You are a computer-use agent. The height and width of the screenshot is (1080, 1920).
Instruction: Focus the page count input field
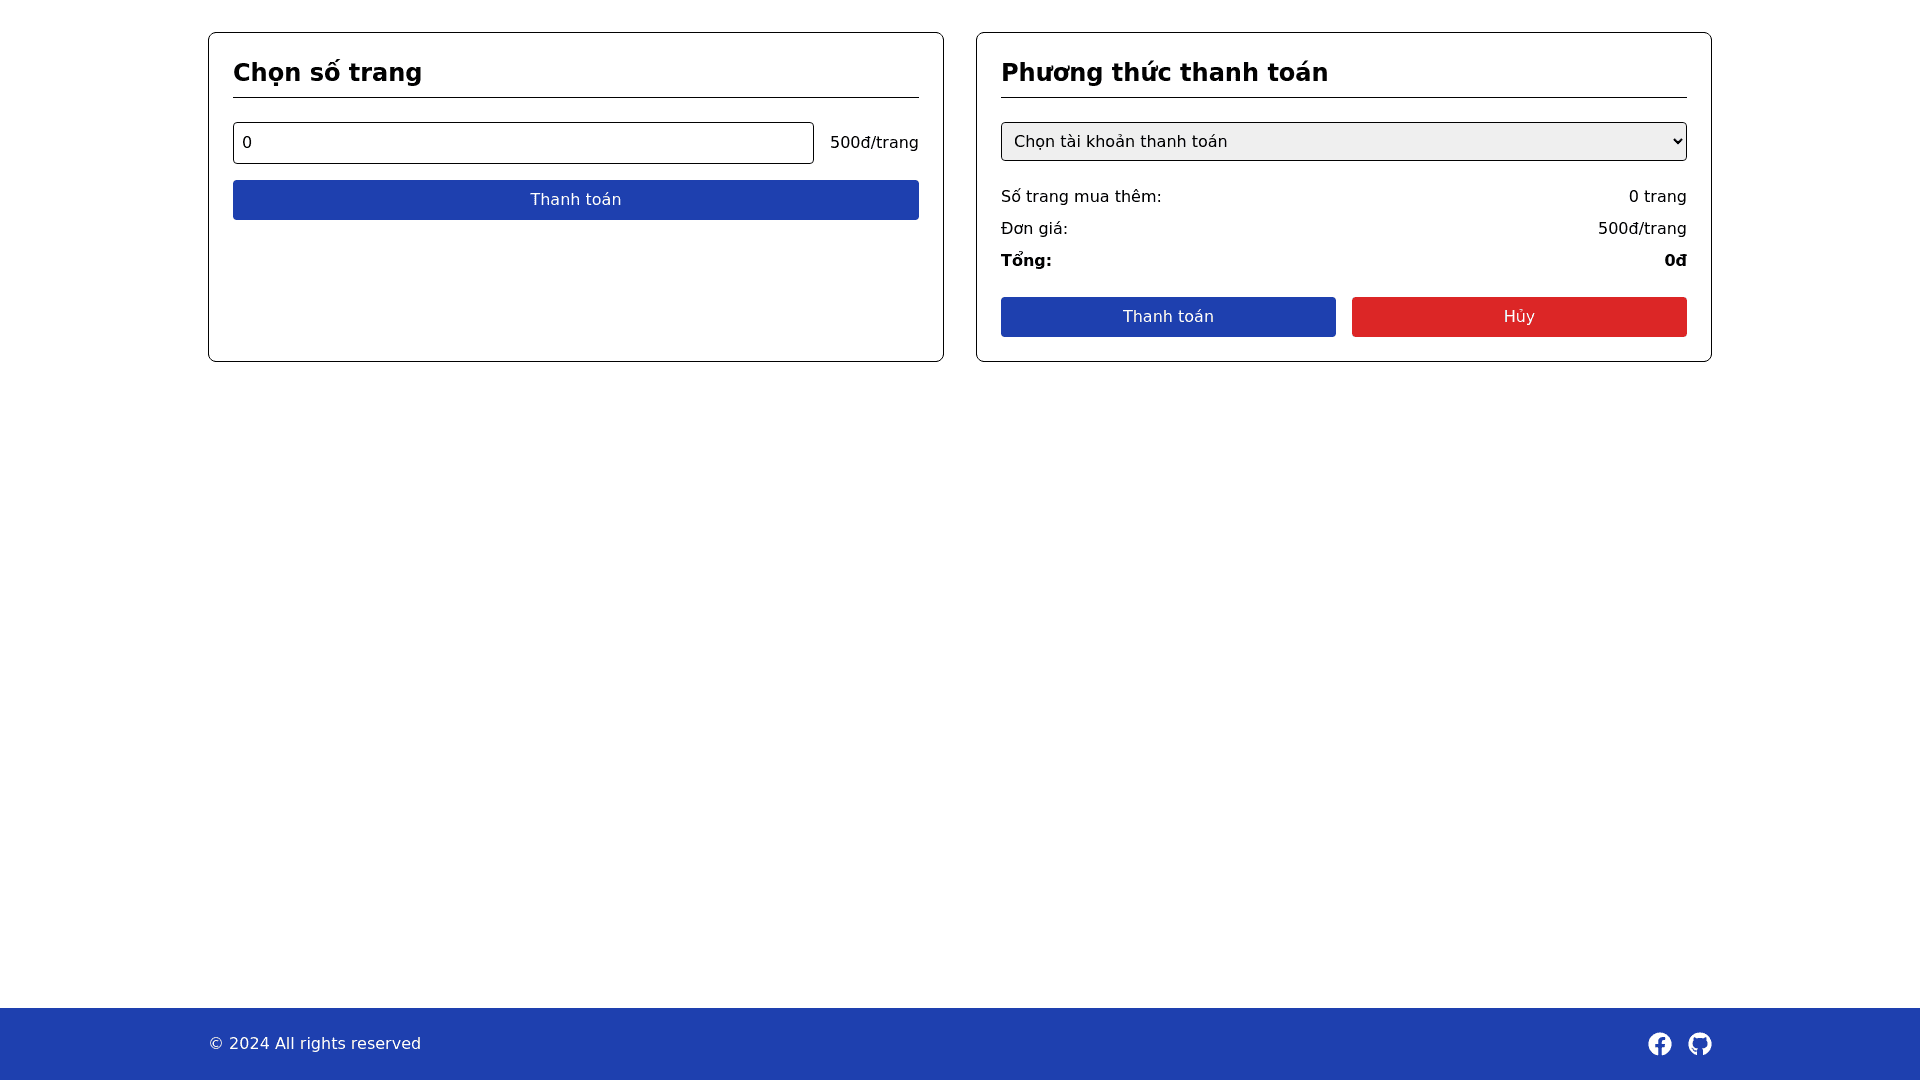(x=523, y=143)
